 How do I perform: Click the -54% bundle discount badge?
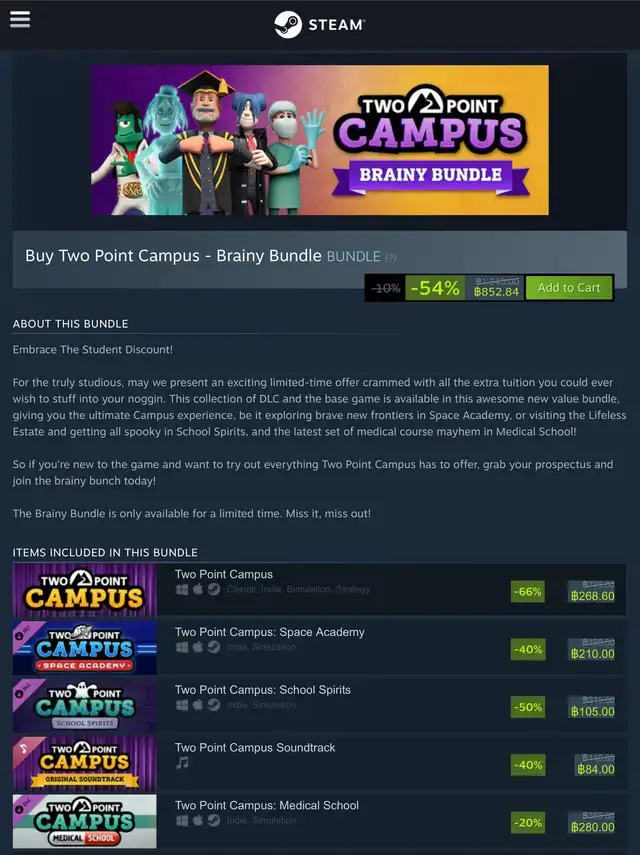(435, 287)
